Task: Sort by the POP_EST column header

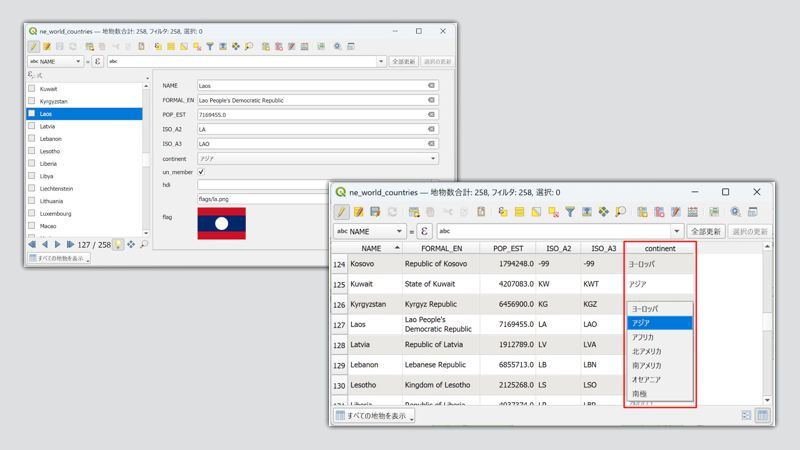Action: (508, 248)
